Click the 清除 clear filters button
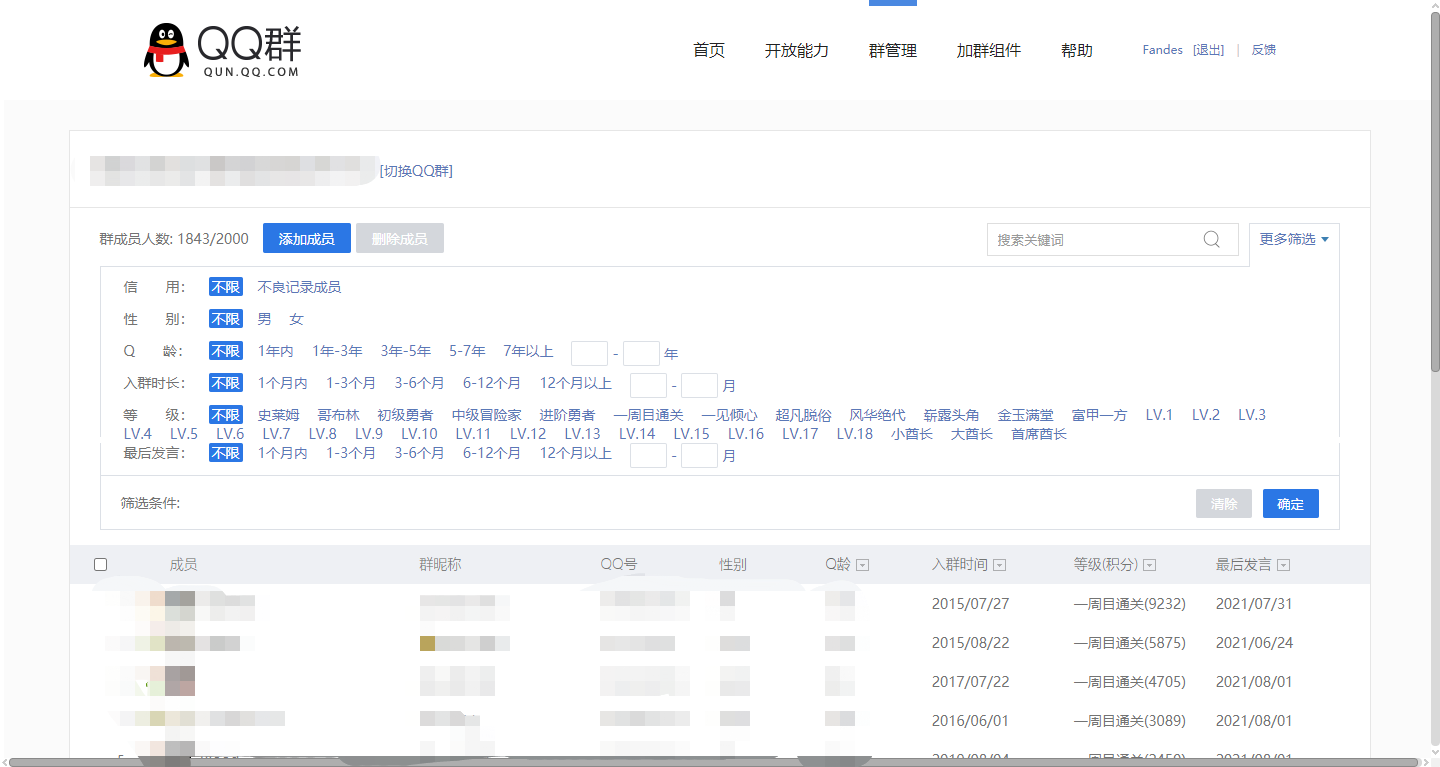Viewport: 1440px width, 767px height. [1224, 503]
